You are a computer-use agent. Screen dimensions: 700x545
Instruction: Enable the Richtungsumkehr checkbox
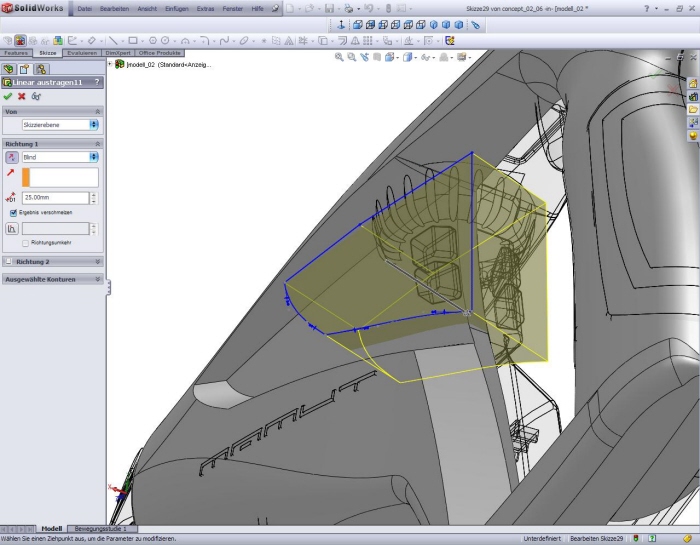[x=25, y=243]
